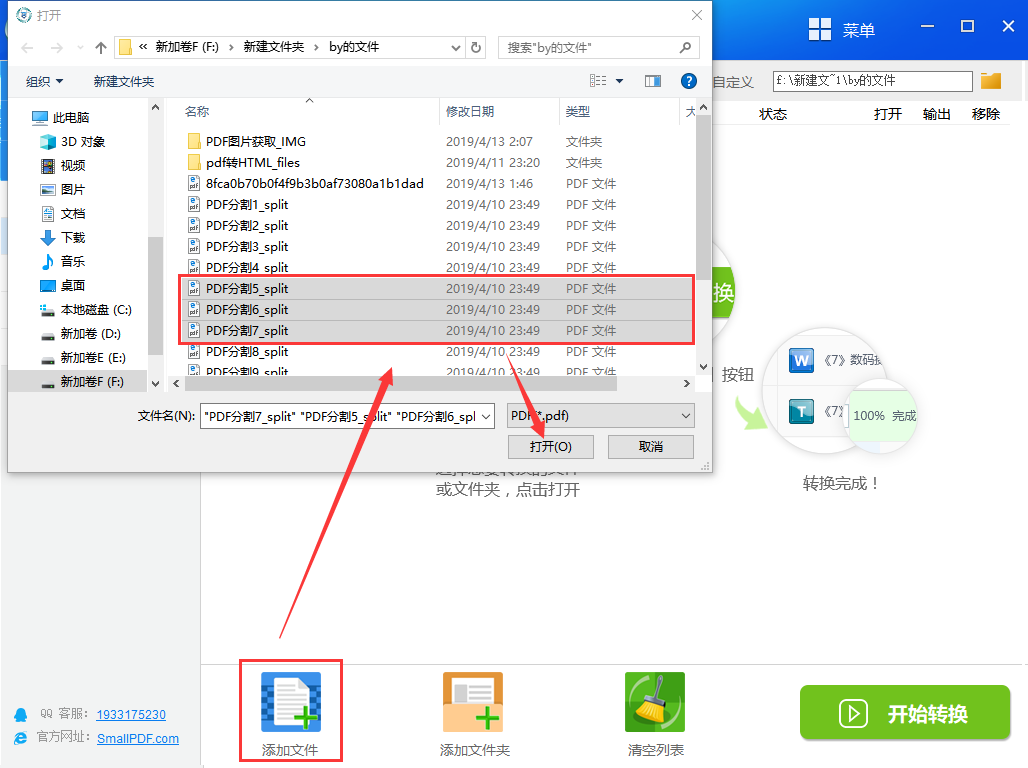Screen dimensions: 1028x768
Task: Open recent locations dropdown arrow
Action: tap(80, 48)
